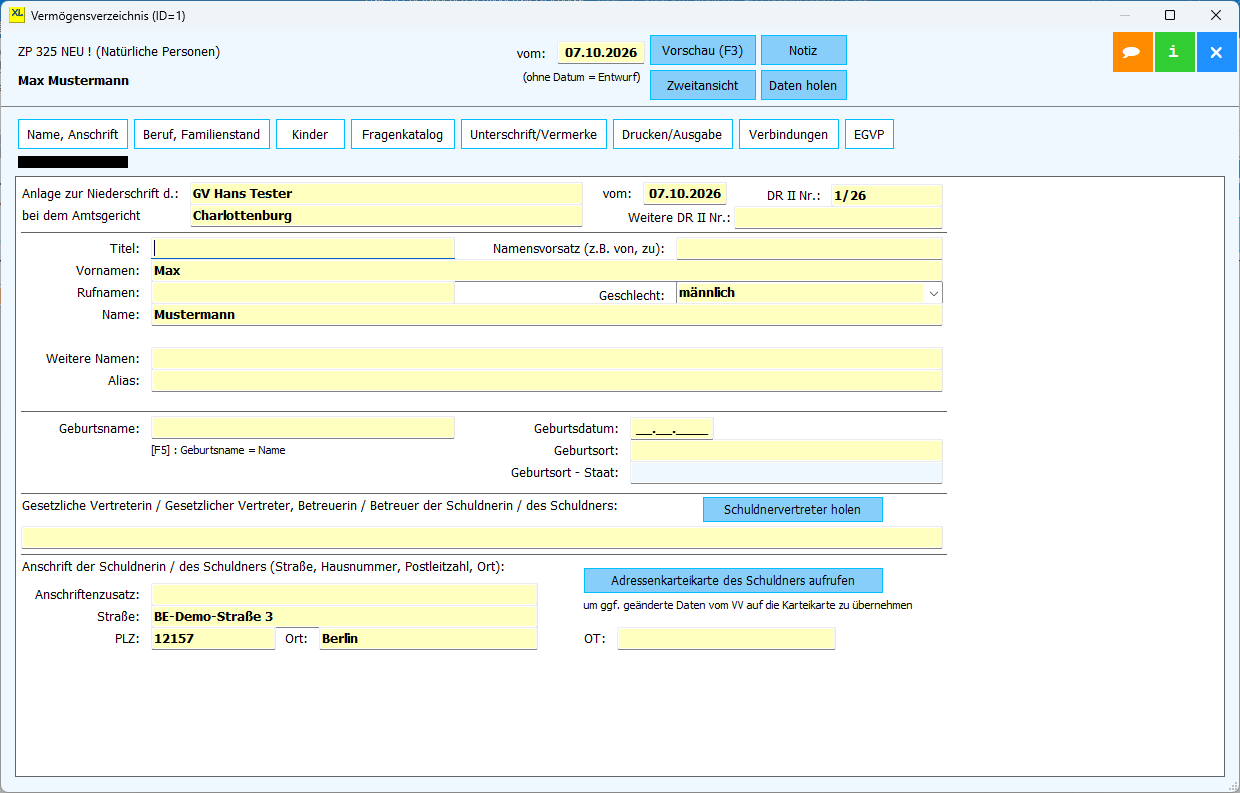The image size is (1240, 793).
Task: Click the Vornamen field containing Max
Action: pyautogui.click(x=547, y=270)
